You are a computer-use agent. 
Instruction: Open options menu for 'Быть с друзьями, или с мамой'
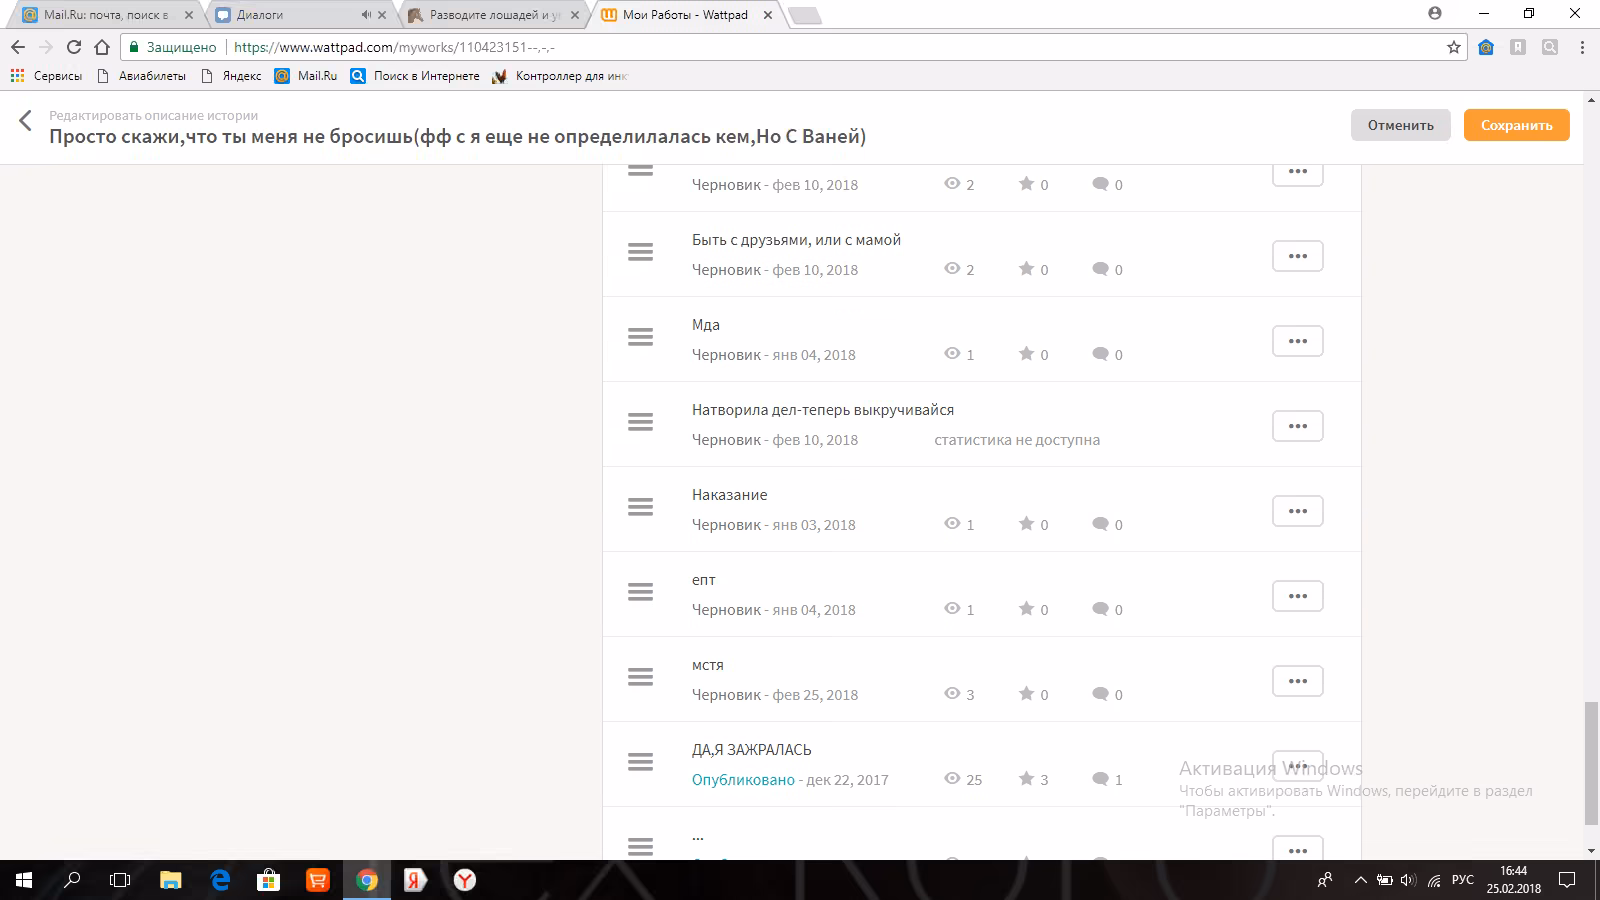tap(1298, 256)
